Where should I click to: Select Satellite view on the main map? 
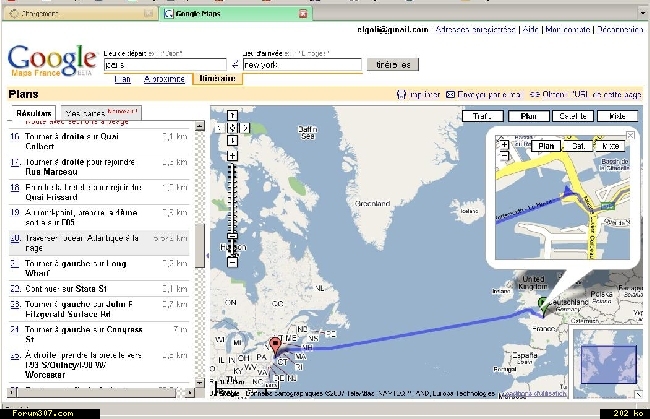(573, 116)
